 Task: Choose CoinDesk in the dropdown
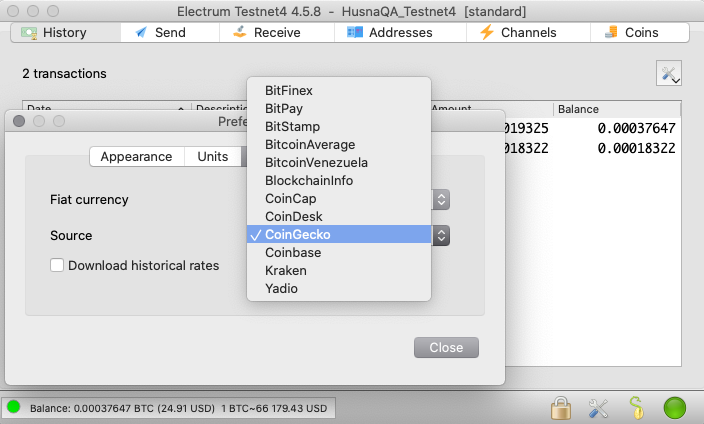[x=339, y=216]
